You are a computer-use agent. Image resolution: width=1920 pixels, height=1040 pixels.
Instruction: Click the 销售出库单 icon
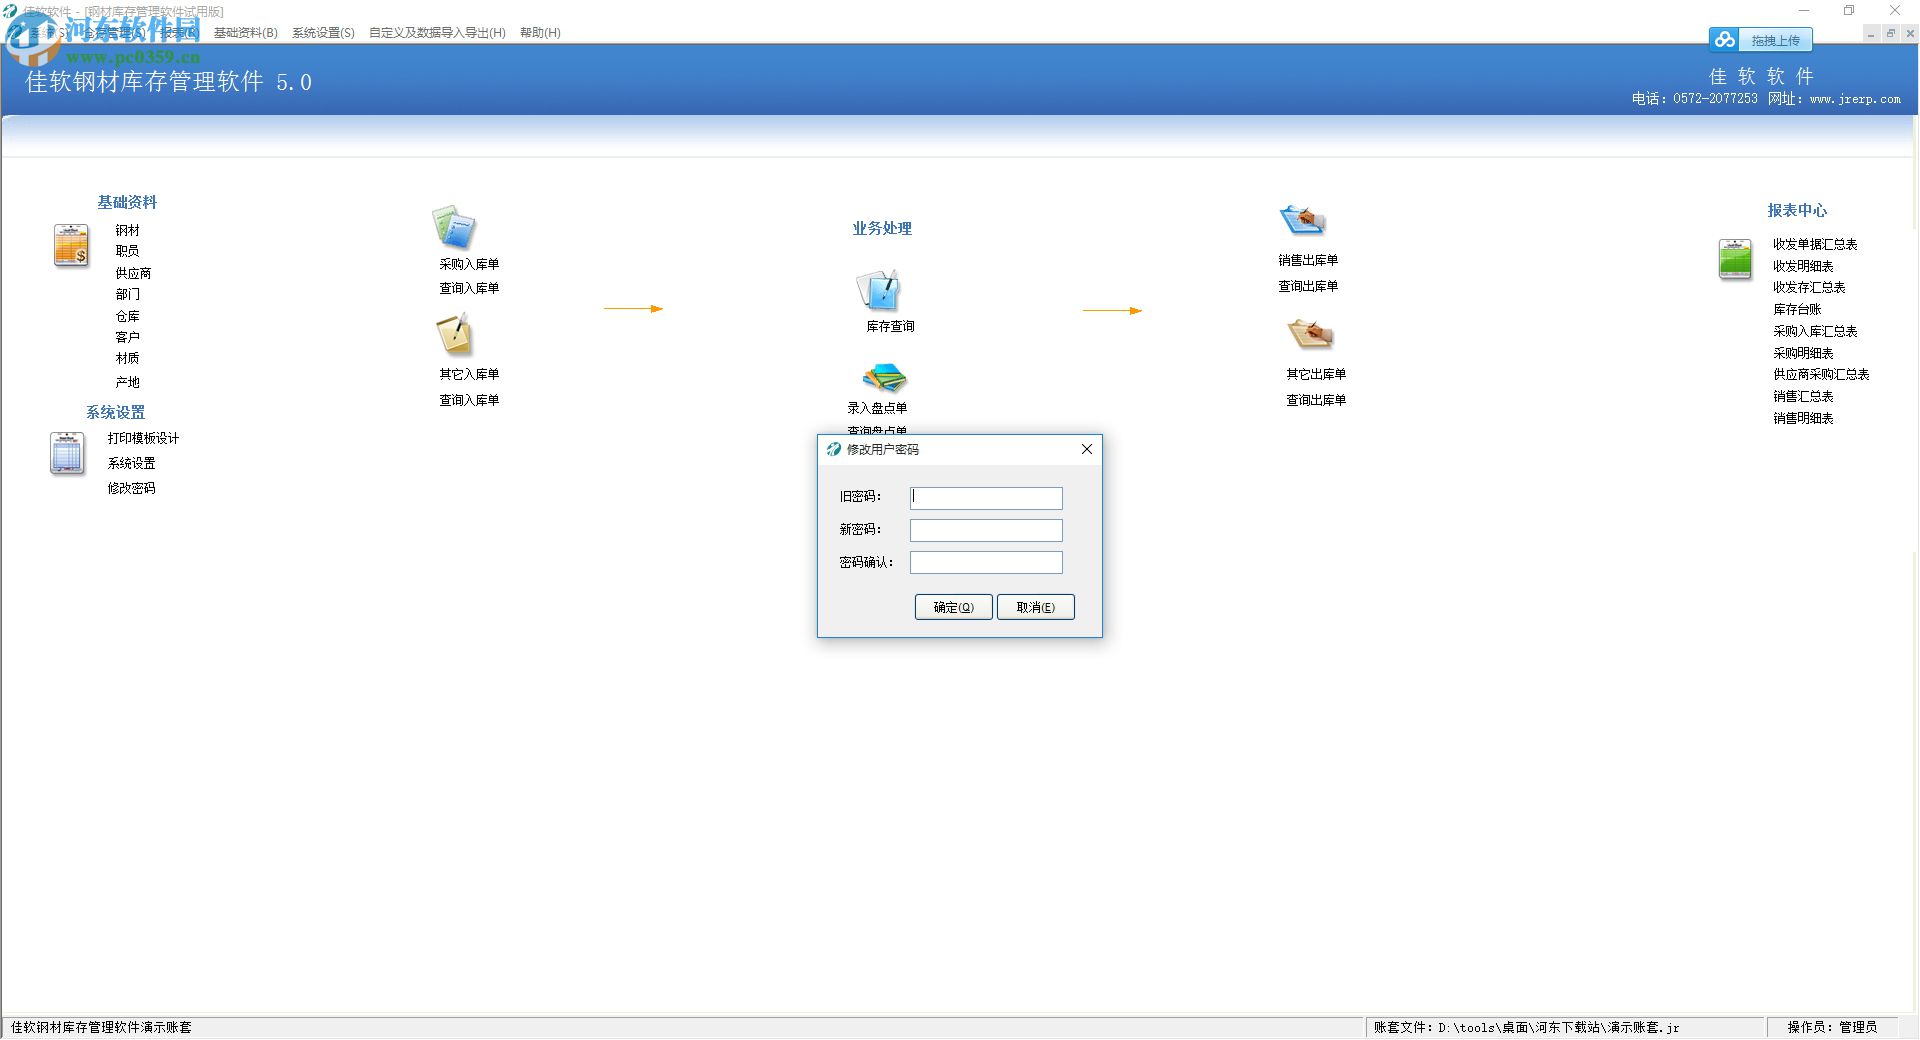pos(1303,219)
